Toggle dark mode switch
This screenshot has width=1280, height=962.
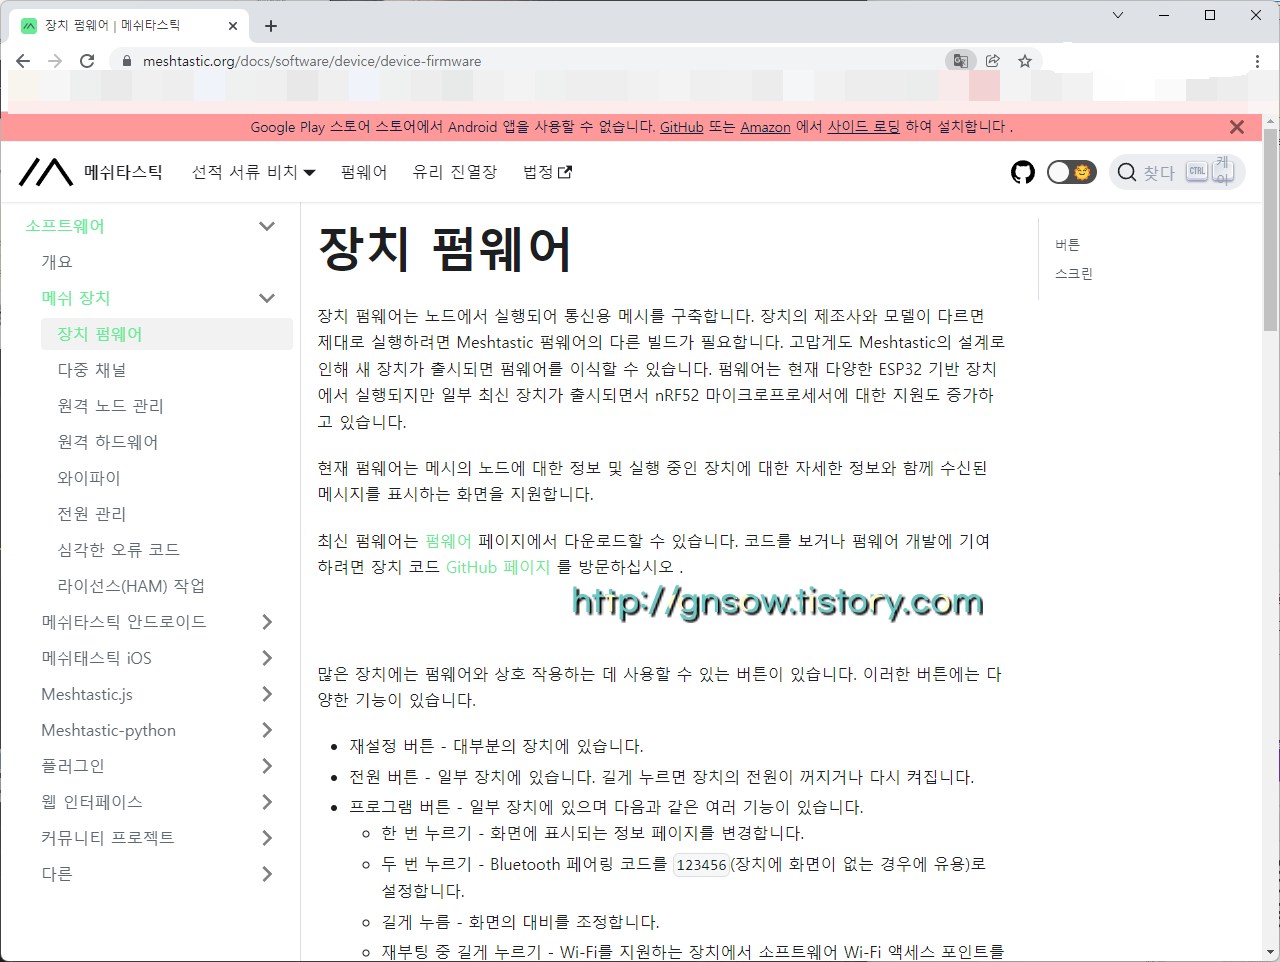click(1071, 172)
